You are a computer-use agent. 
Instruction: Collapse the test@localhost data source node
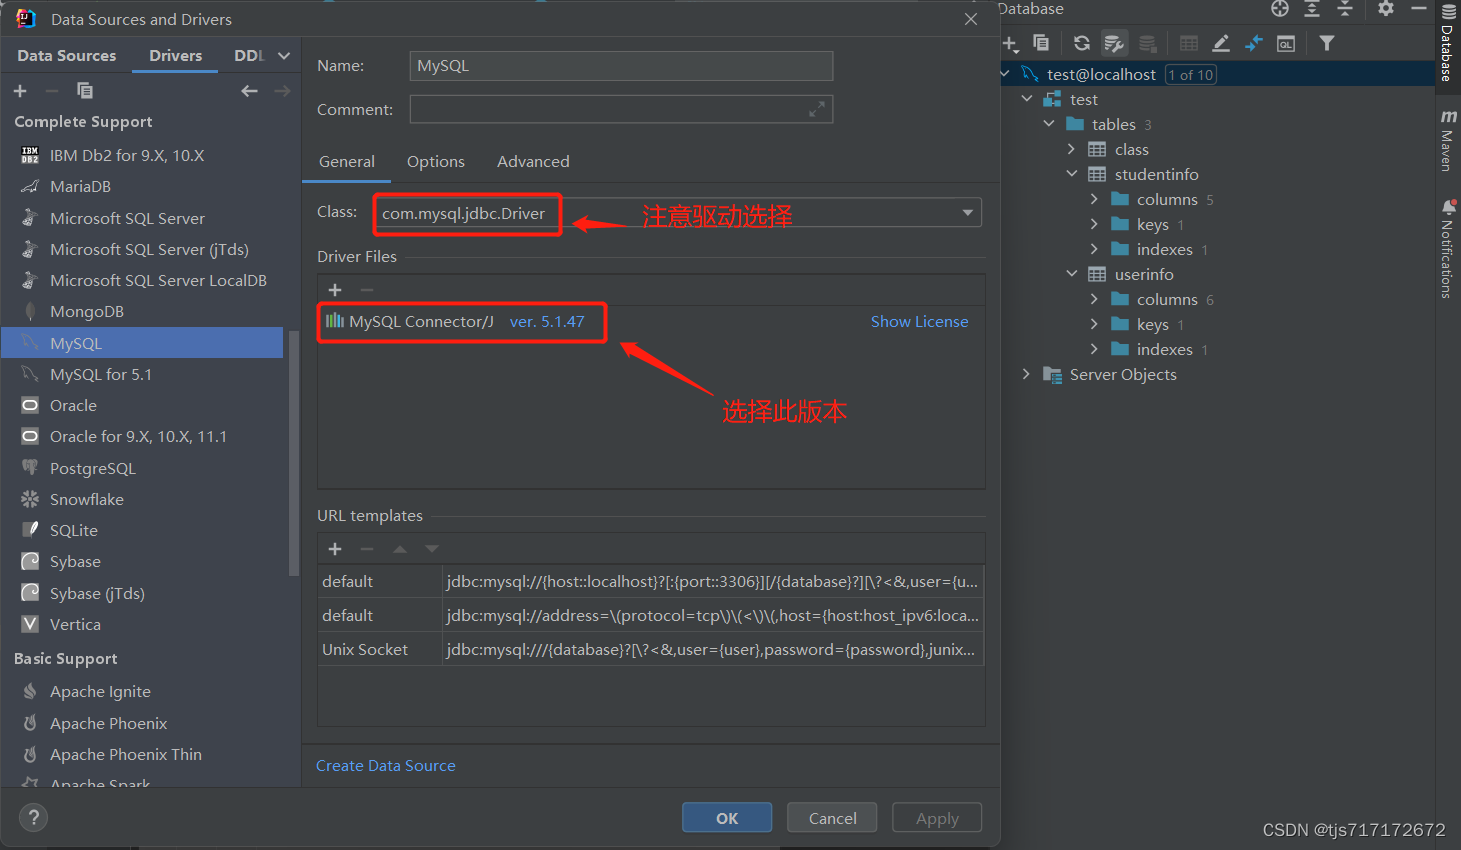pyautogui.click(x=1005, y=74)
